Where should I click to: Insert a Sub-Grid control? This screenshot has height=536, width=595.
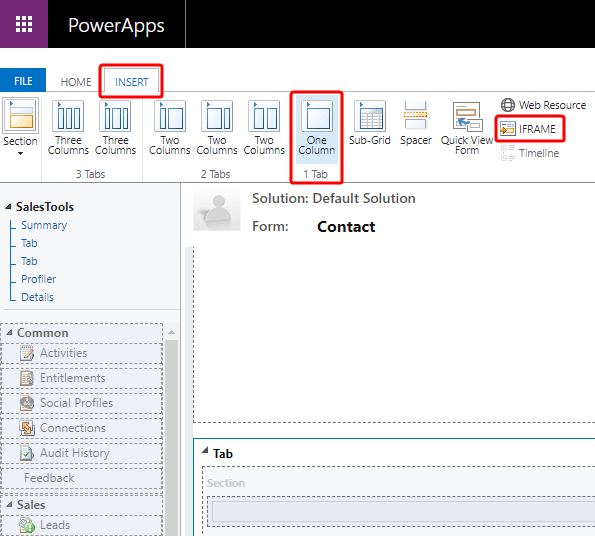370,123
